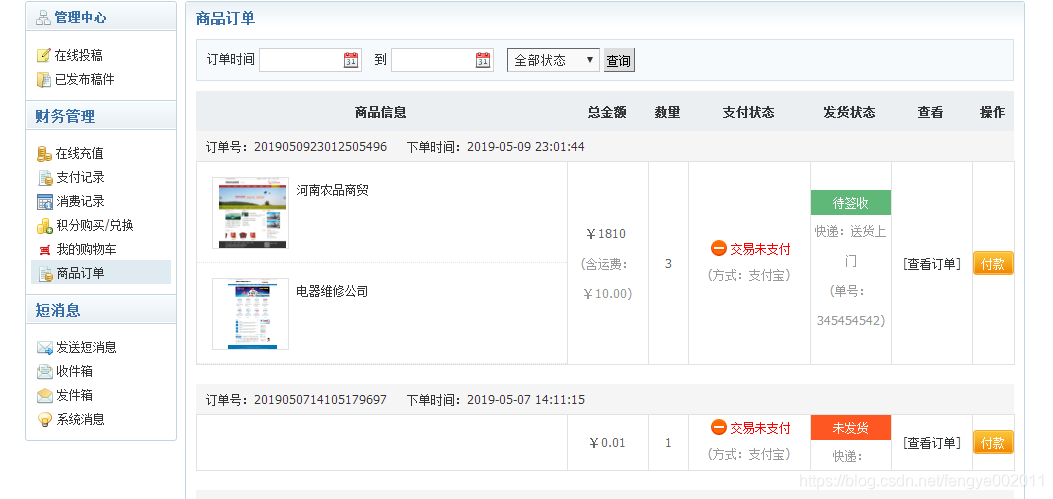This screenshot has height=499, width=1053.
Task: Click the 支付状态 column header
Action: click(749, 112)
